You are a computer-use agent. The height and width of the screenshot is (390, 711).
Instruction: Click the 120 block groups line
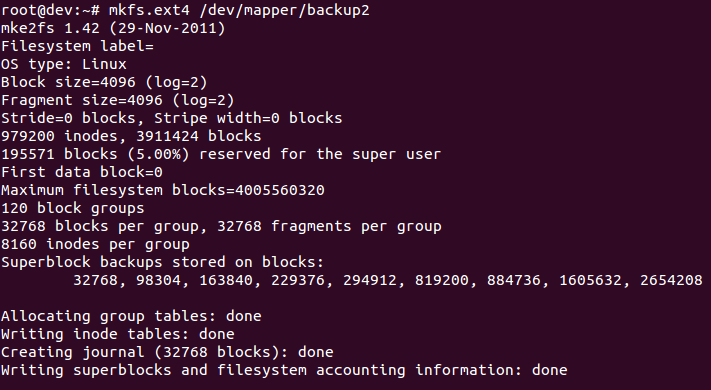pos(73,208)
